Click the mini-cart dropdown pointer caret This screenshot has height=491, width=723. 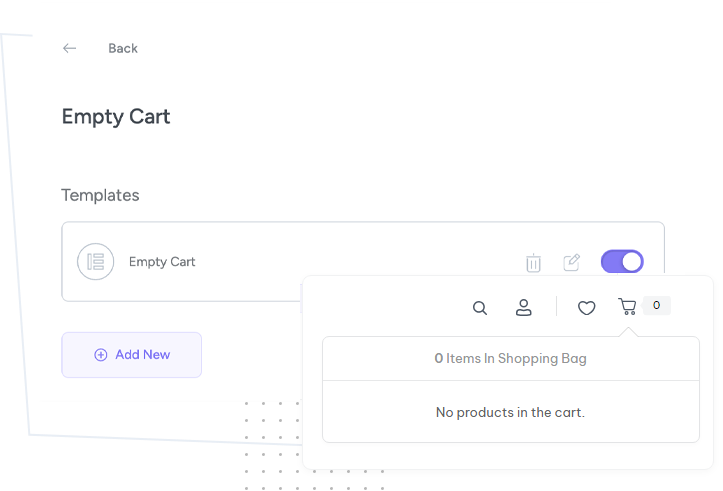coord(627,332)
